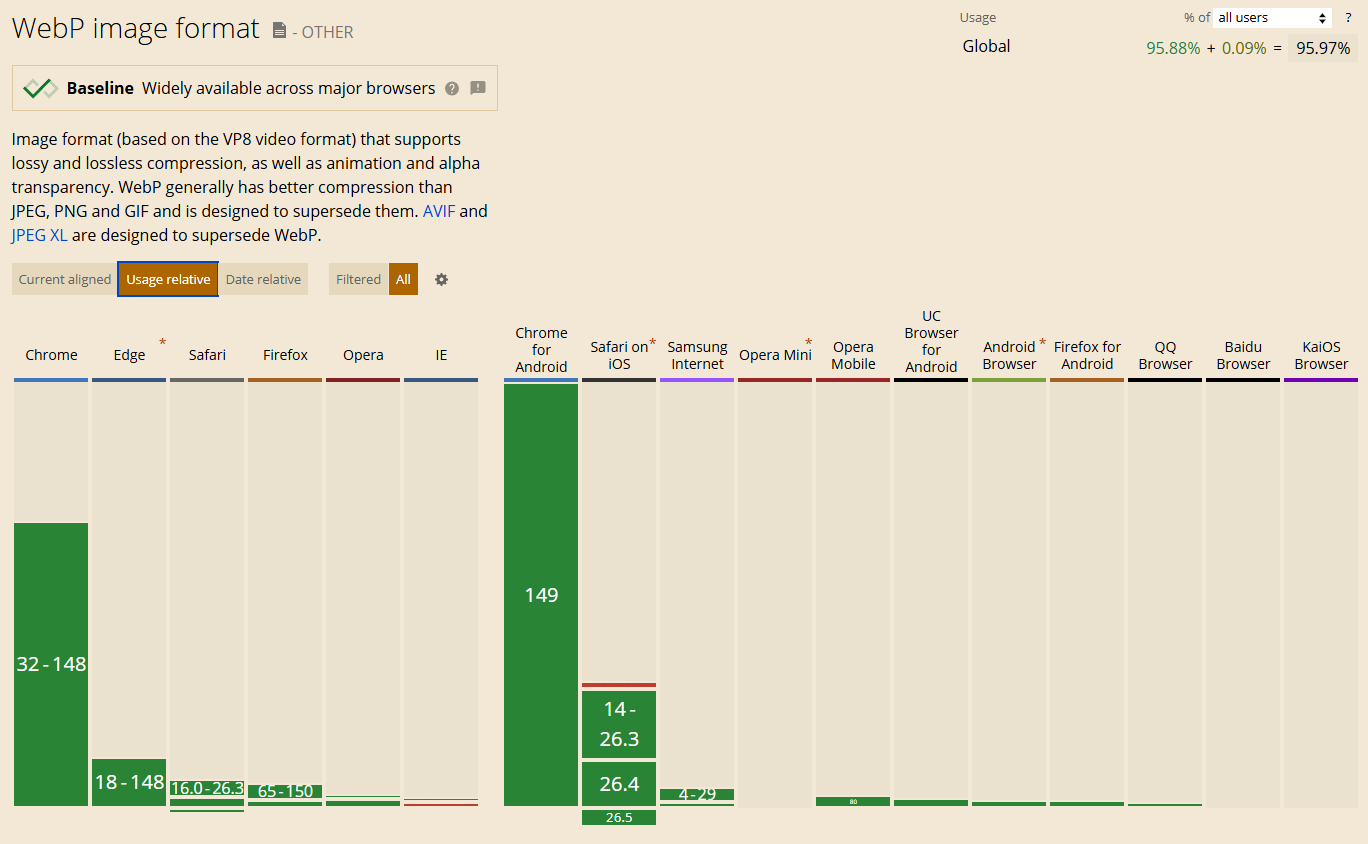Open the AVIF link
The height and width of the screenshot is (844, 1368).
(439, 211)
